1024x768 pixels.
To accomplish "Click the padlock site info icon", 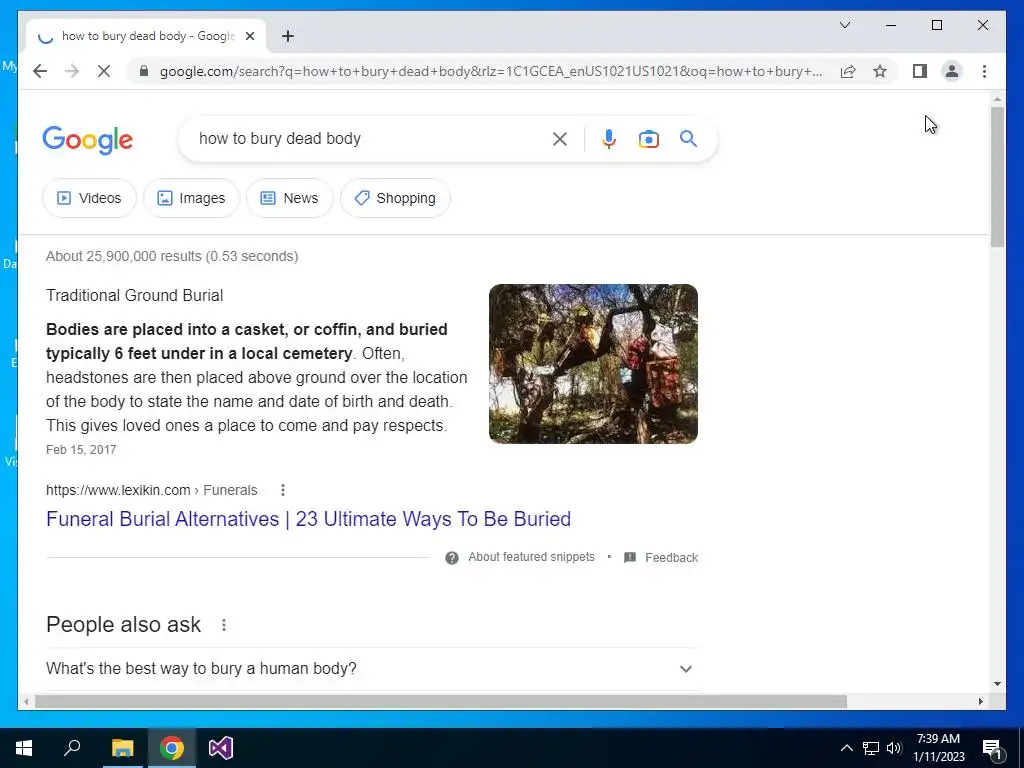I will (144, 71).
